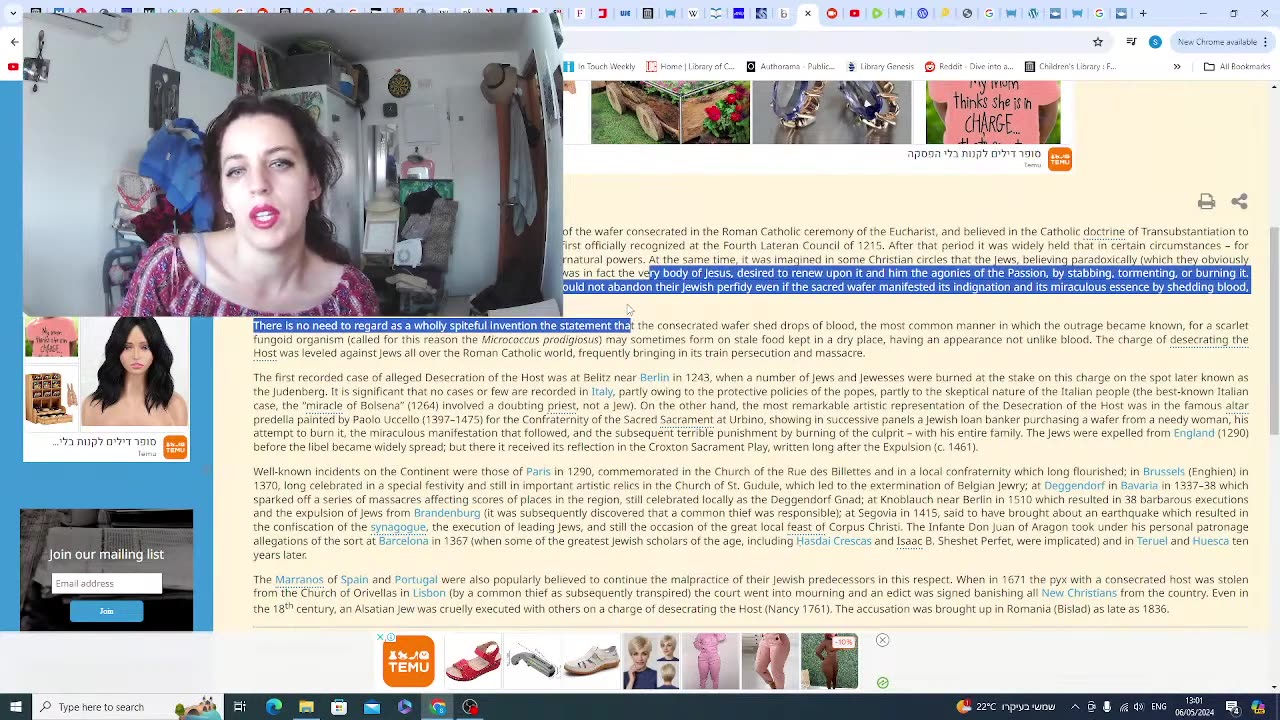Open the Reddit - Dive into bookmark
Viewport: 1280px width, 720px height.
pos(969,67)
